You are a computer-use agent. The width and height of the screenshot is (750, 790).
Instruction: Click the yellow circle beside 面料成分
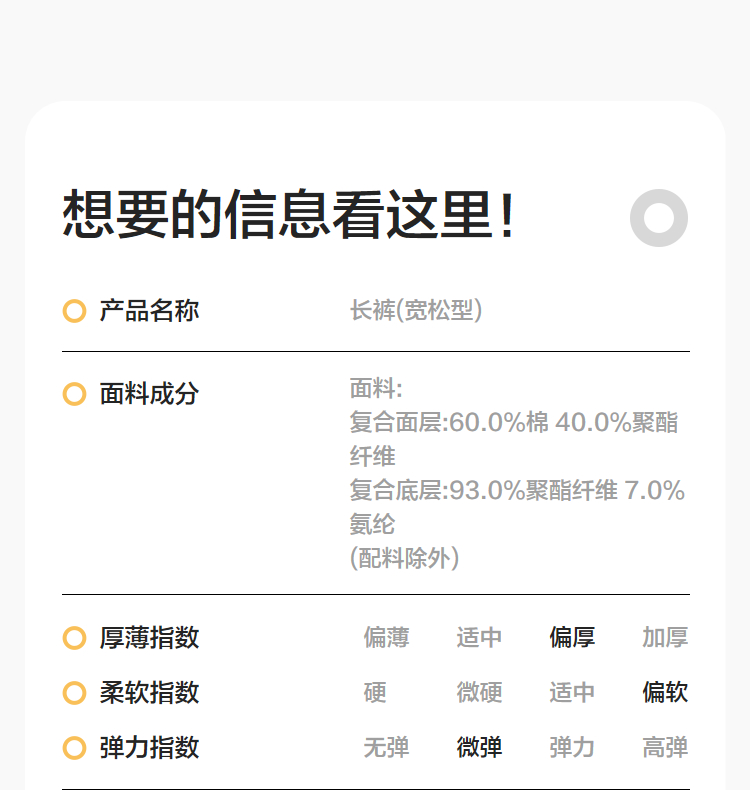[x=74, y=394]
